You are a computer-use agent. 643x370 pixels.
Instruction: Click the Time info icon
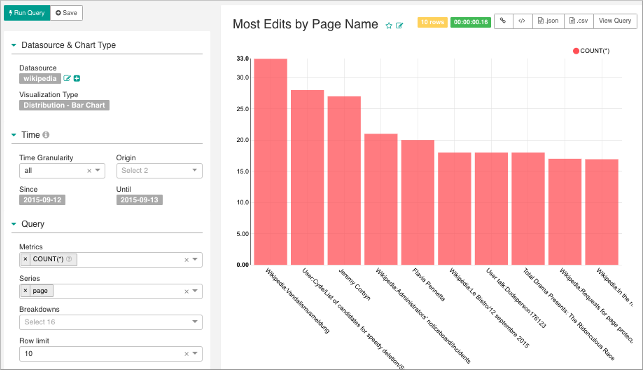tap(46, 135)
